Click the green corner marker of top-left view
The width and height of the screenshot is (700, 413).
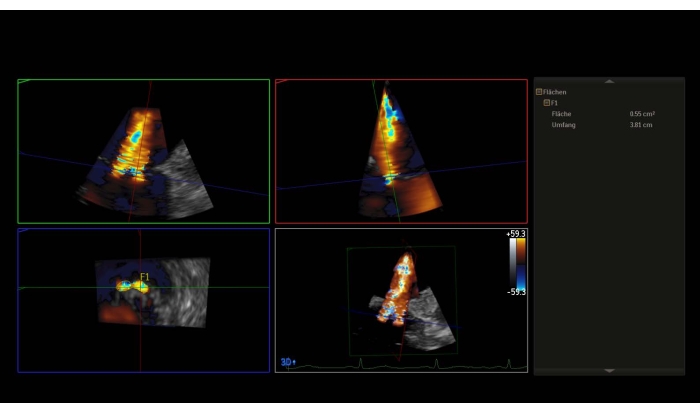[23, 82]
